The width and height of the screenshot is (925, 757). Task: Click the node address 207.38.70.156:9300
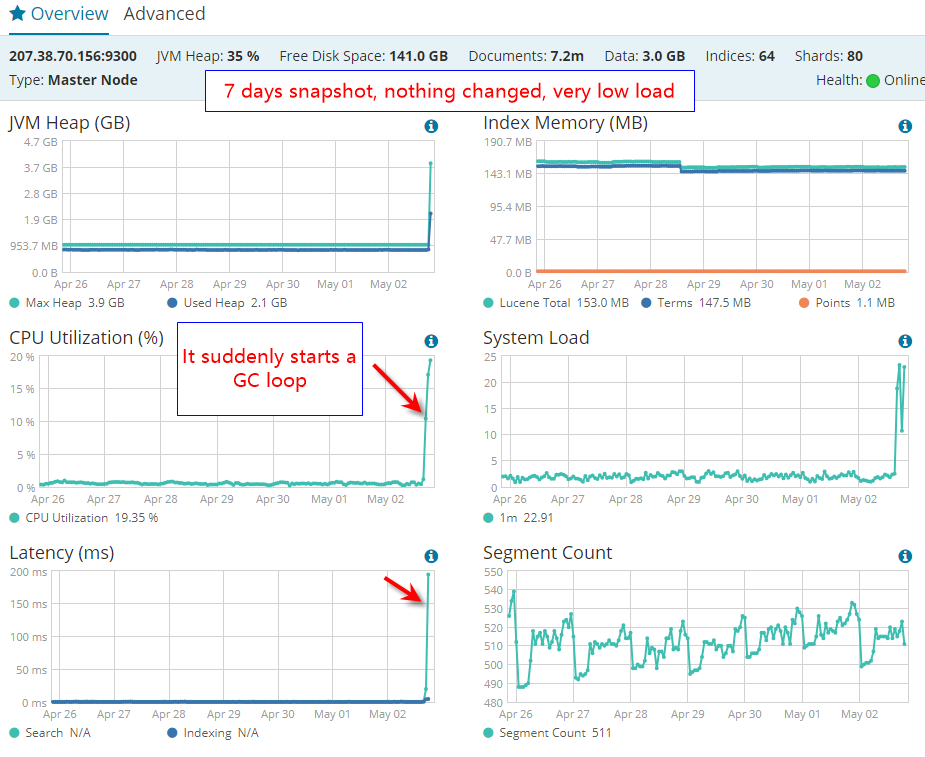pyautogui.click(x=73, y=56)
